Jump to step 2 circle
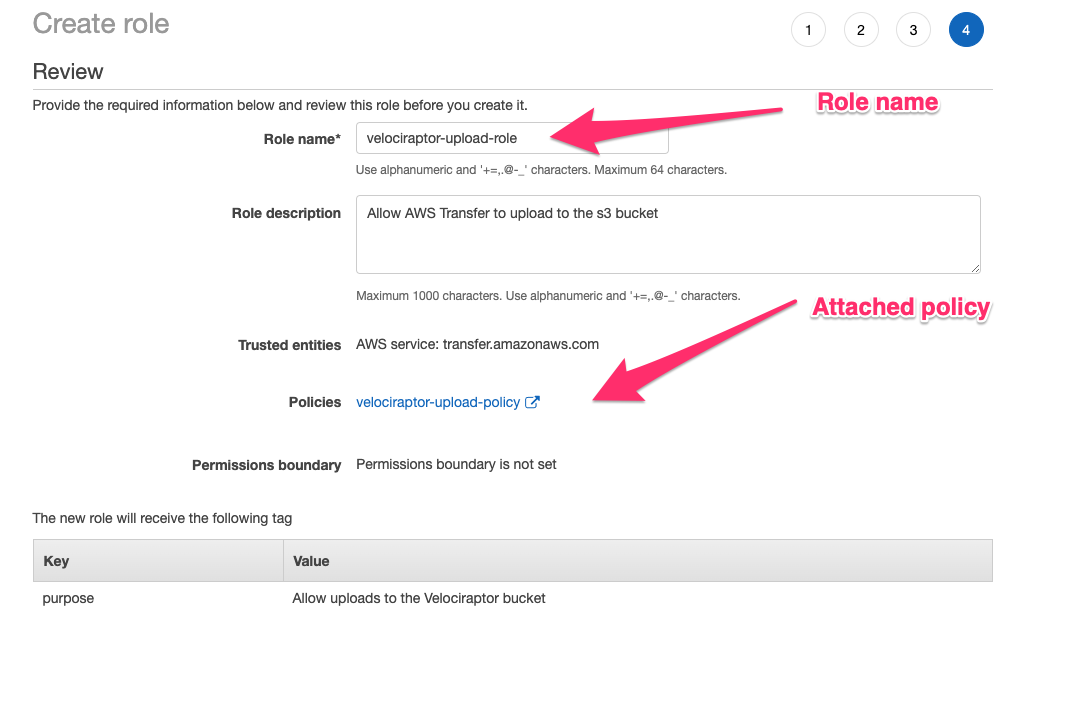This screenshot has width=1090, height=711. pos(861,30)
